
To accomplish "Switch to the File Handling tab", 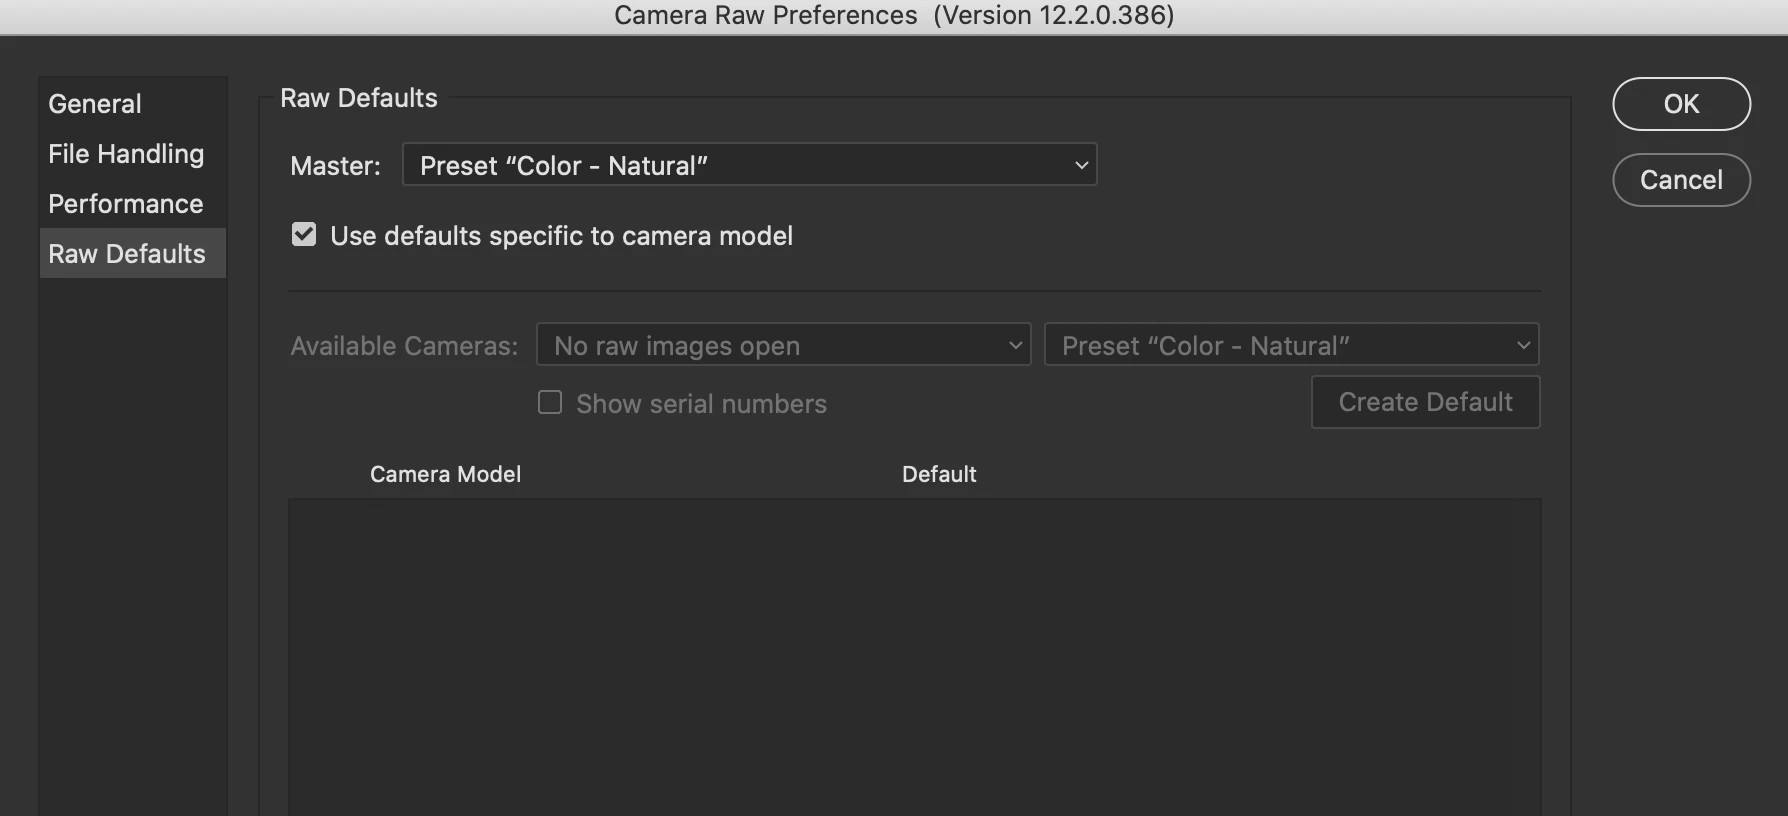I will pyautogui.click(x=126, y=154).
